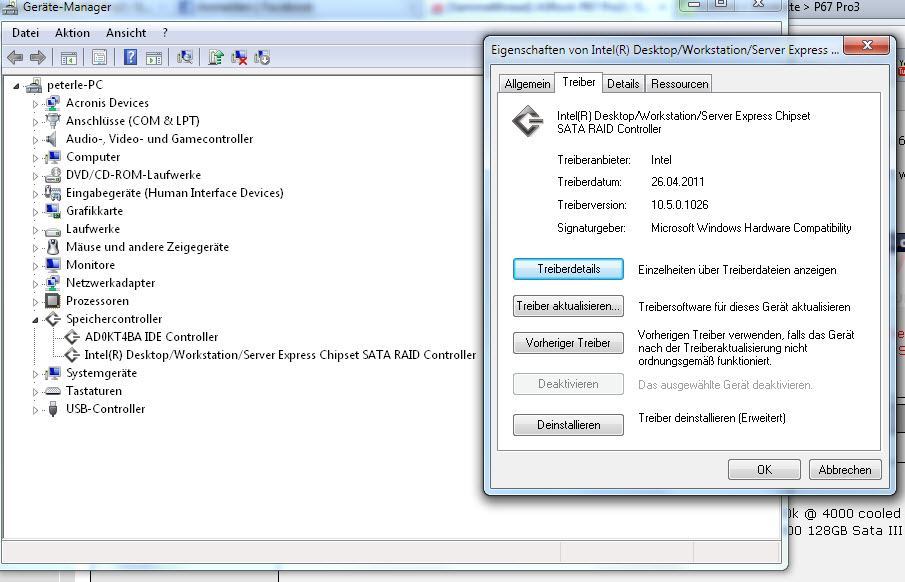
Task: Click the Speichercontroller icon
Action: (x=53, y=319)
